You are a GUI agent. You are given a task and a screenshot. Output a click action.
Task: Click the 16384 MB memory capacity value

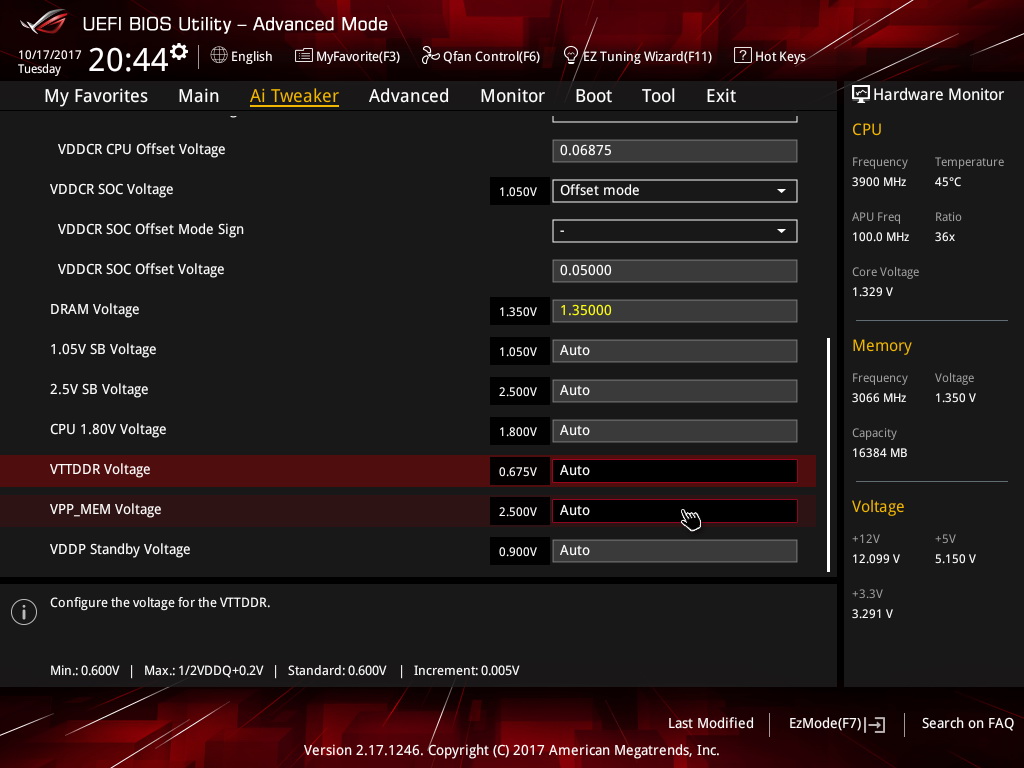(879, 453)
